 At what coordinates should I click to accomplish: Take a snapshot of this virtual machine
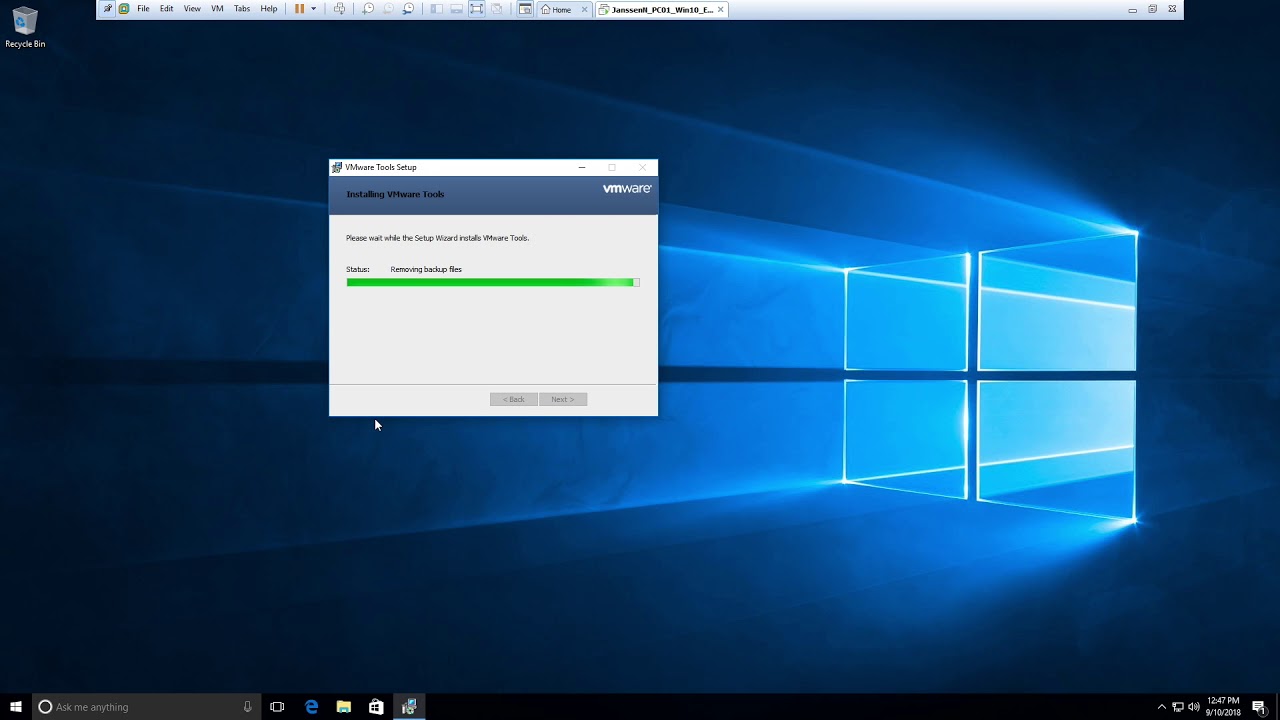pos(368,9)
